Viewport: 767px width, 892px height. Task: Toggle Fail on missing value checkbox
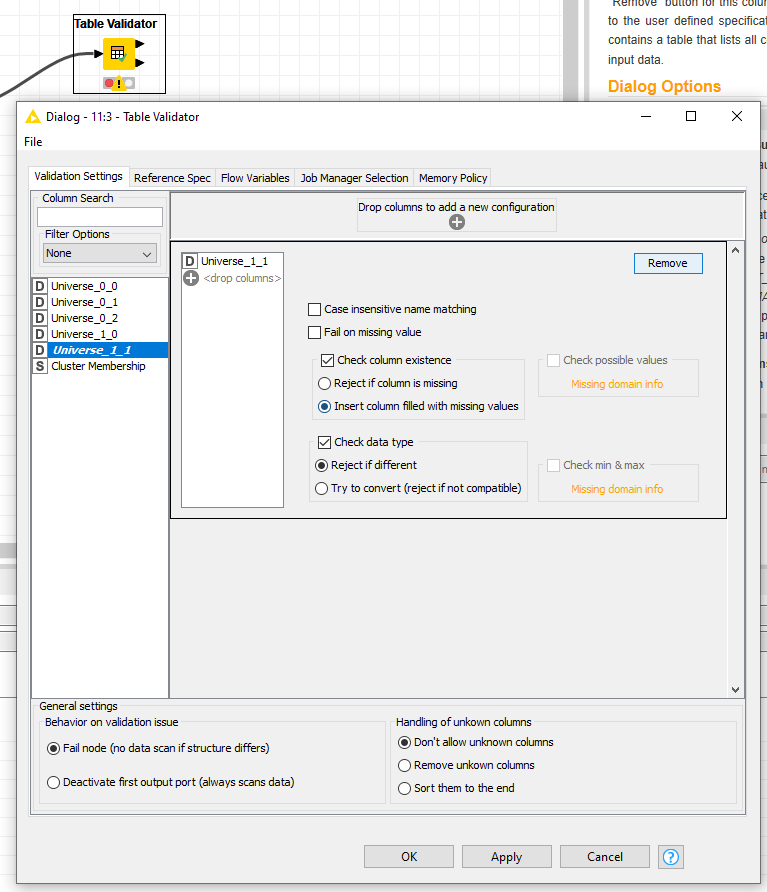(x=315, y=332)
